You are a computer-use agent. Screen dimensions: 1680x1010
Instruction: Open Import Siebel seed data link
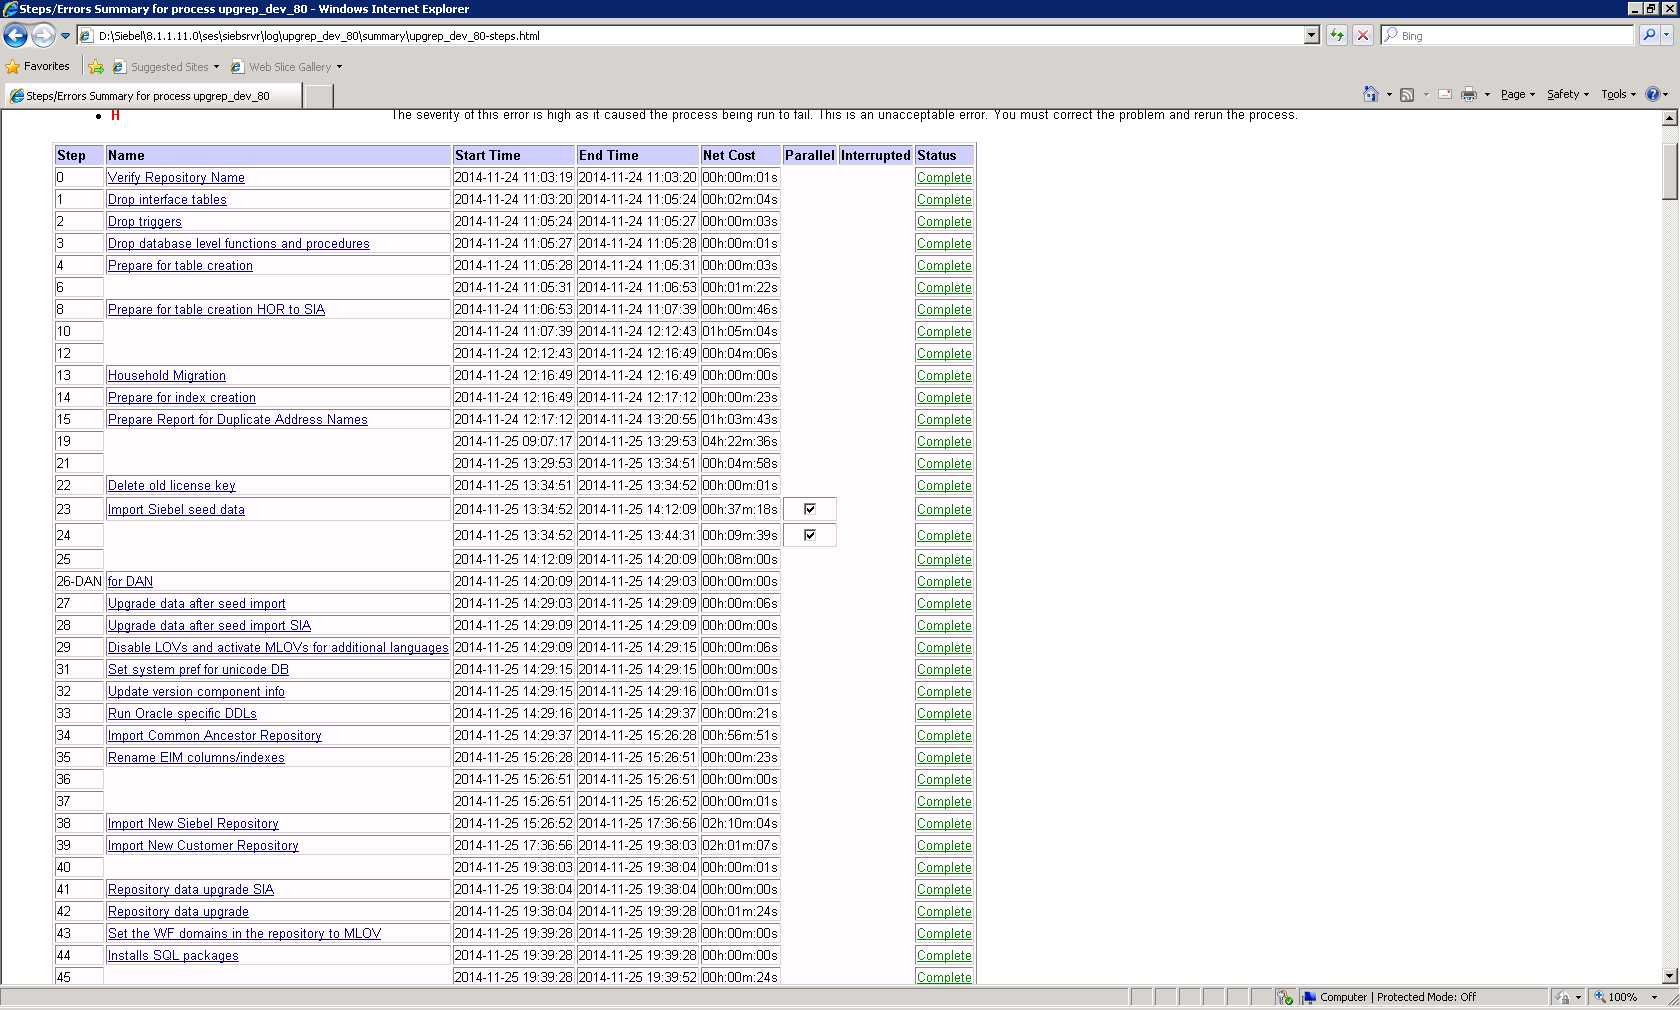[176, 510]
